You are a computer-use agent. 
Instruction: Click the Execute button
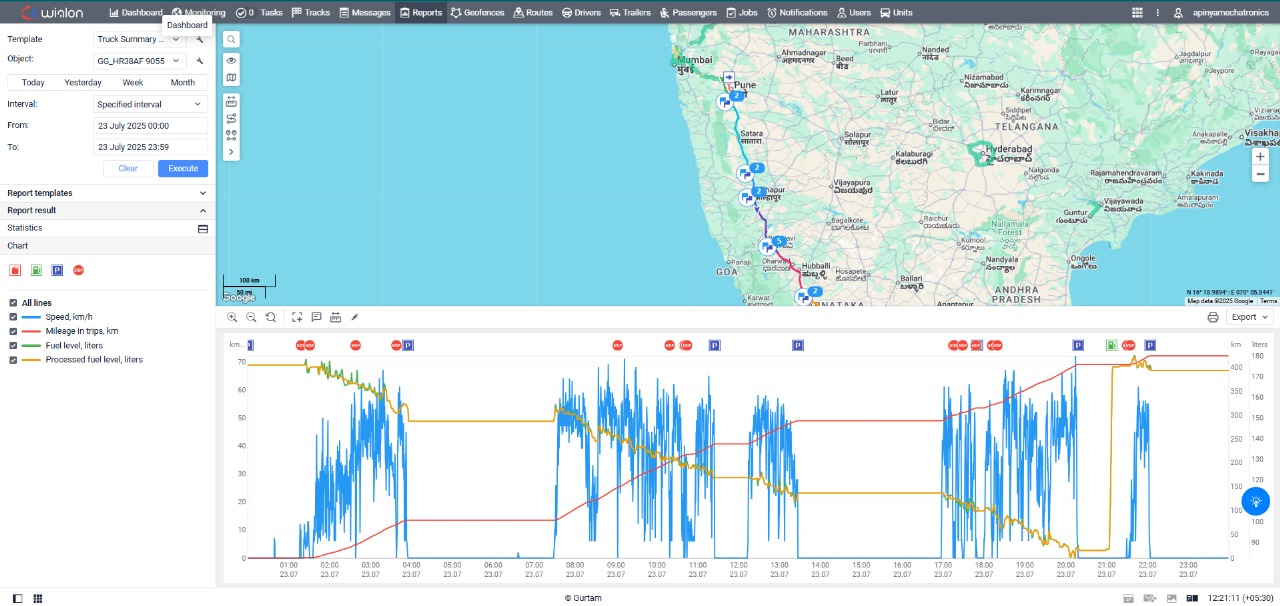pos(183,168)
